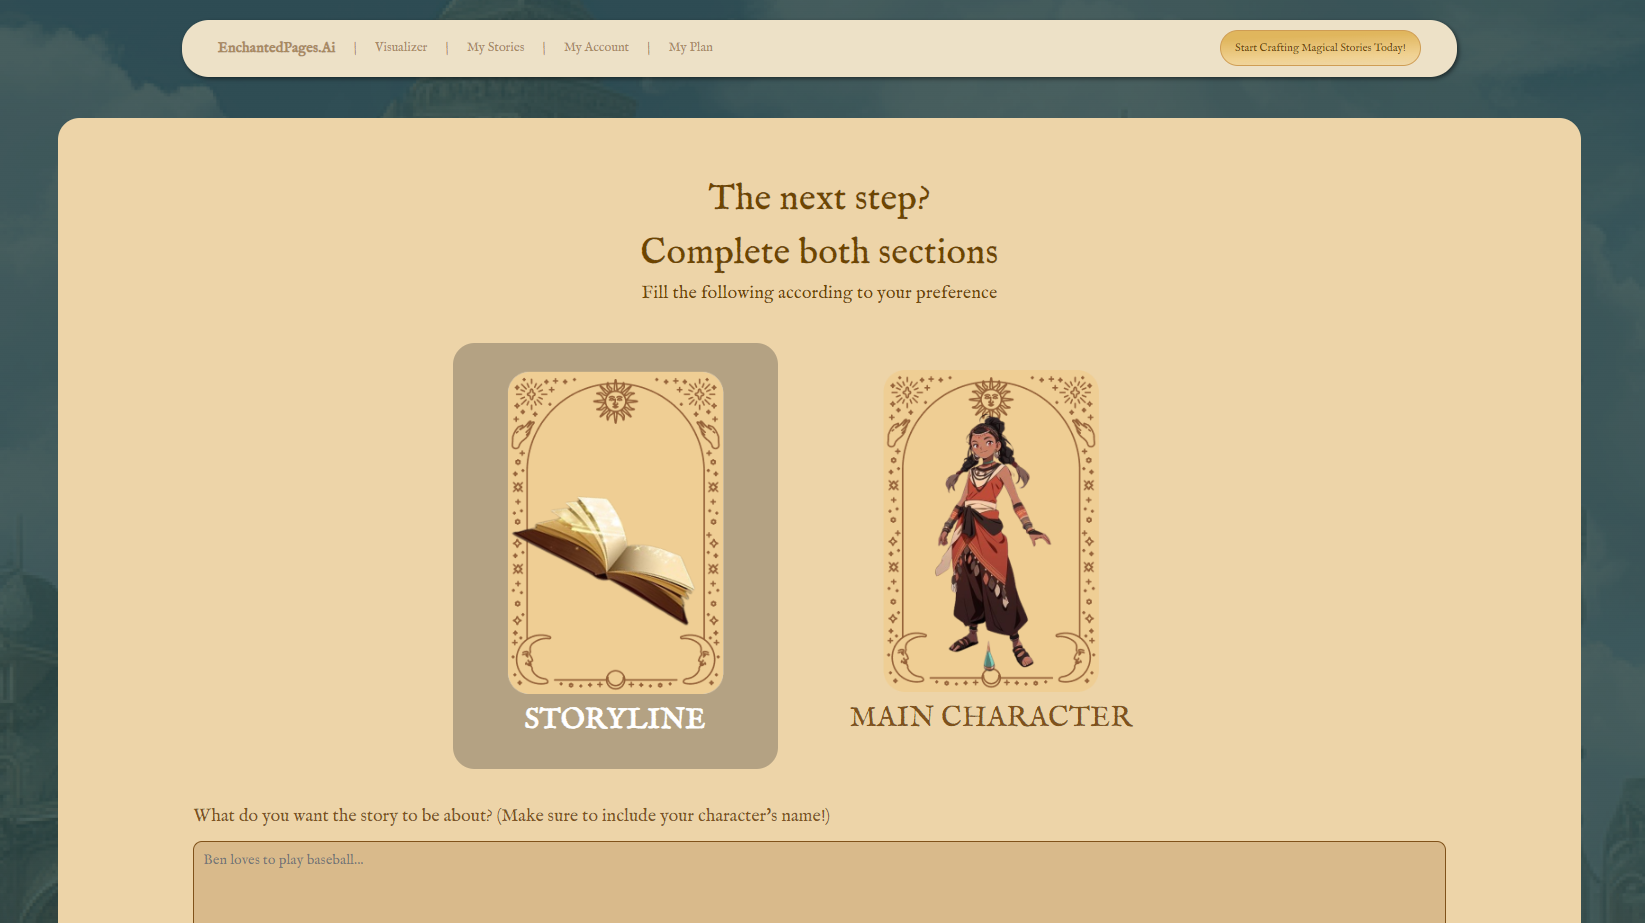Click small sunburst in Main Character card's top-right corner

[x=1076, y=390]
